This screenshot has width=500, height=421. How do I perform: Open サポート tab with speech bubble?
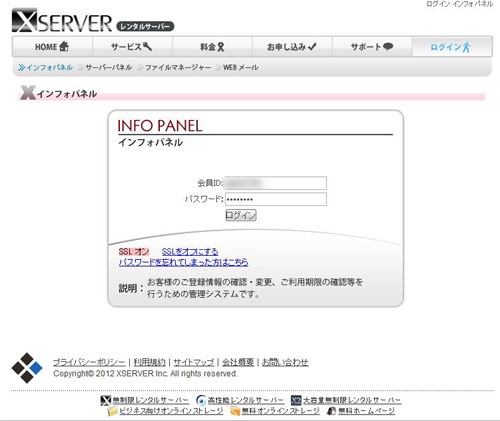click(x=372, y=47)
